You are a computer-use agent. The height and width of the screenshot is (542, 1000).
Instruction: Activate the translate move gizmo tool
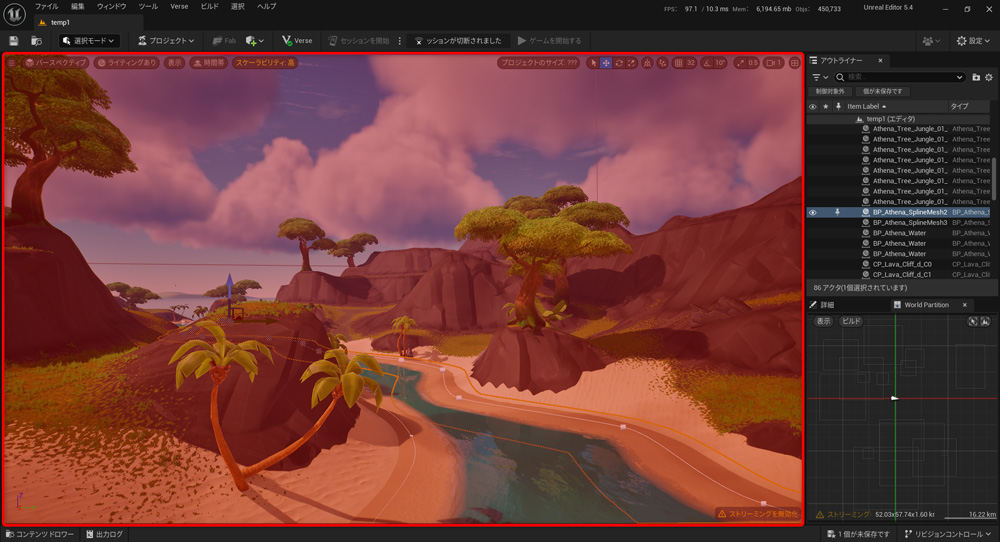606,63
